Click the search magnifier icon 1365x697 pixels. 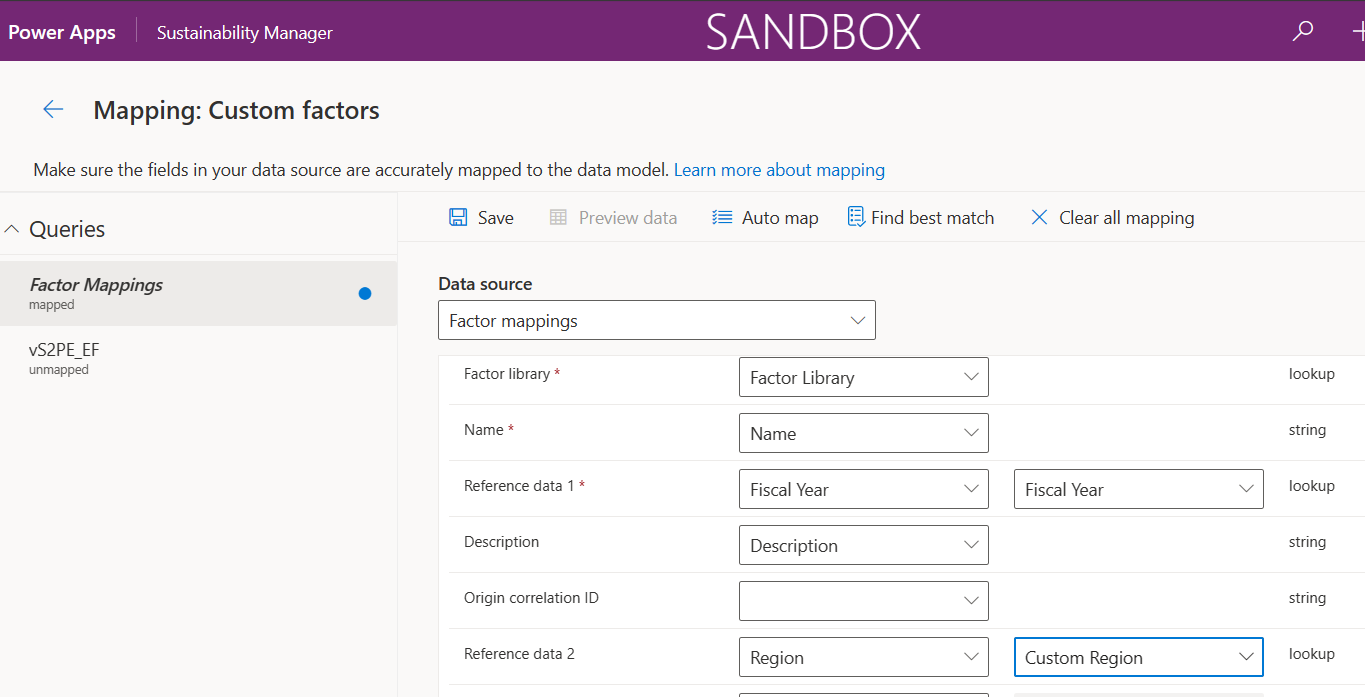(1303, 31)
